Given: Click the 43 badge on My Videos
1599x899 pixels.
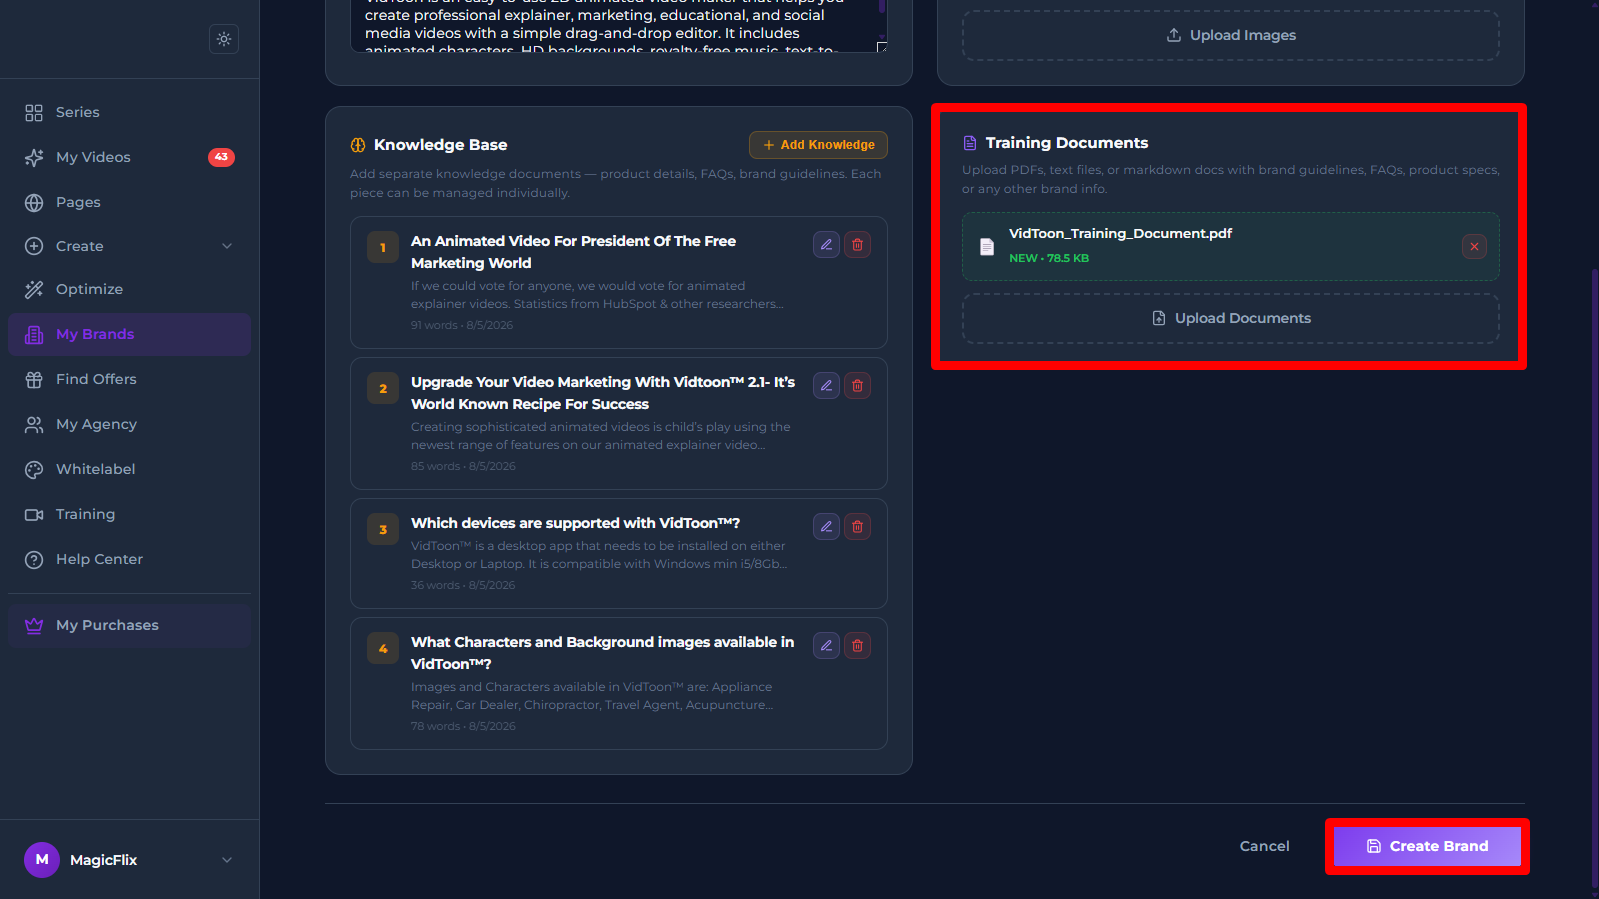Looking at the screenshot, I should tap(221, 157).
